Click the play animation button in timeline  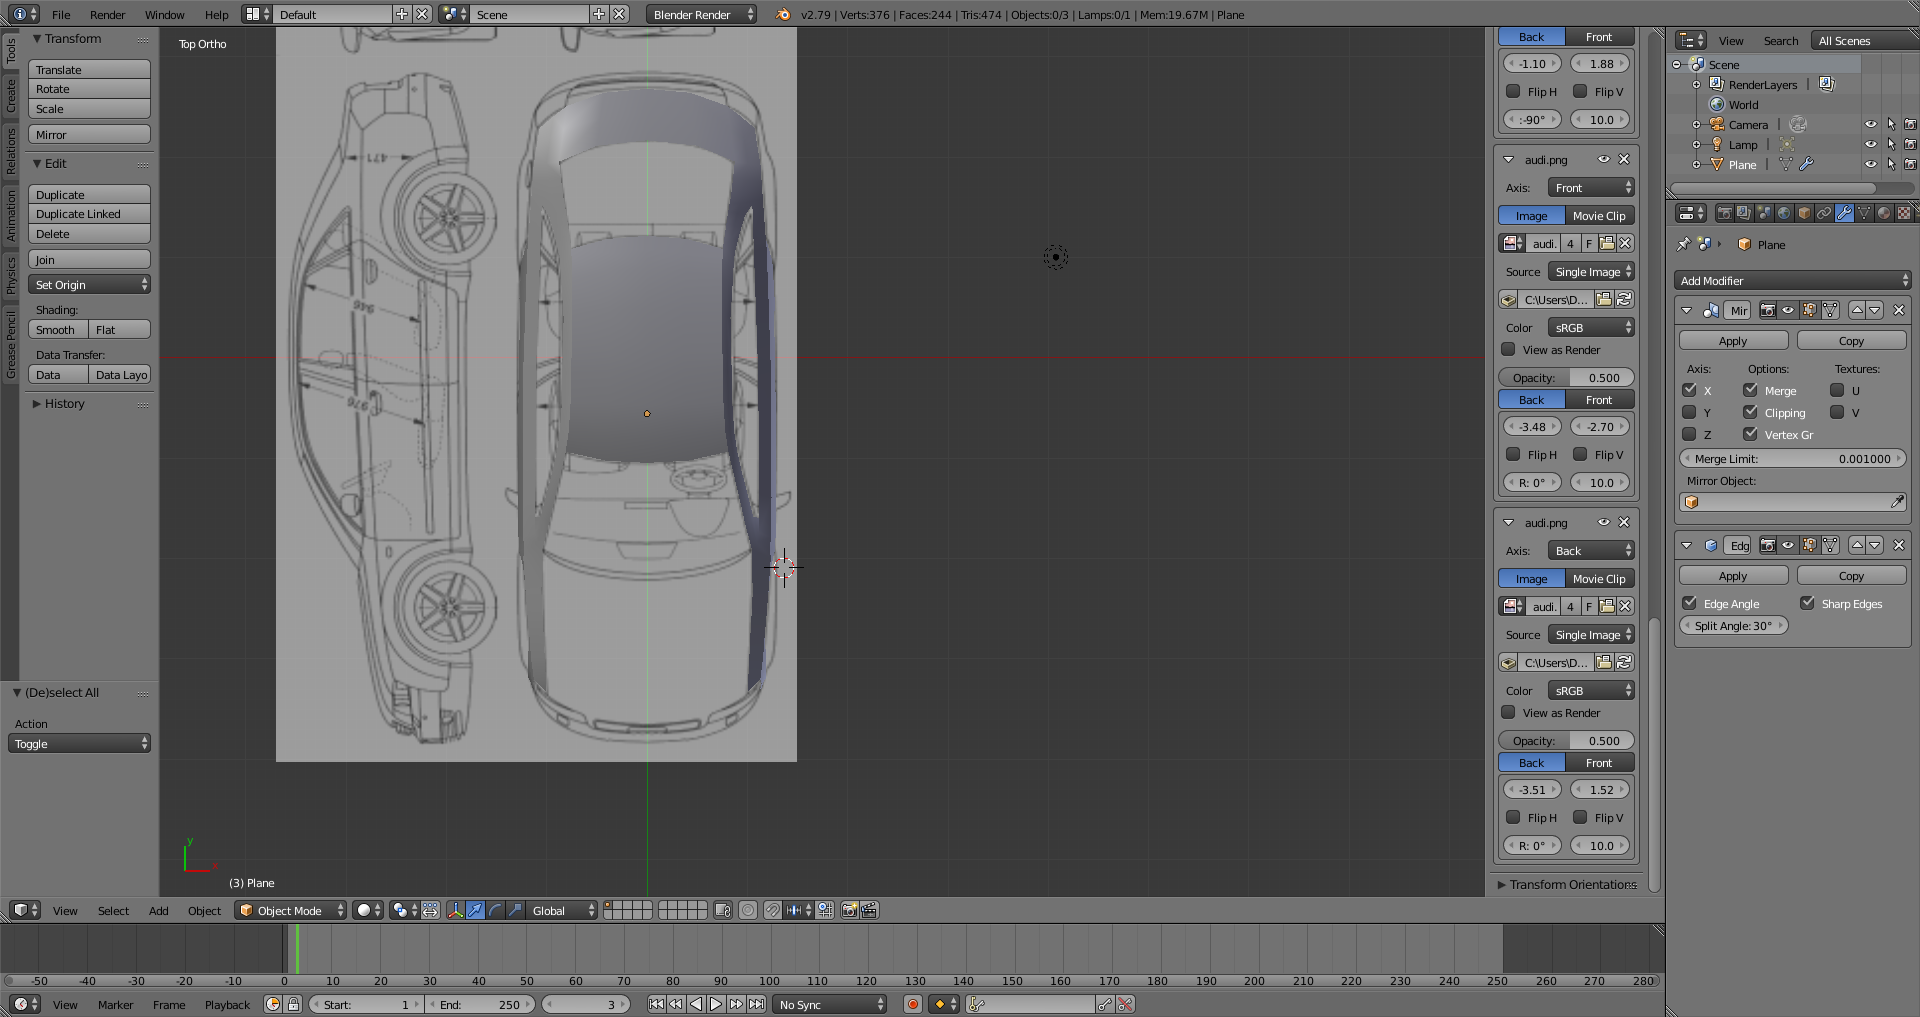(x=716, y=1004)
